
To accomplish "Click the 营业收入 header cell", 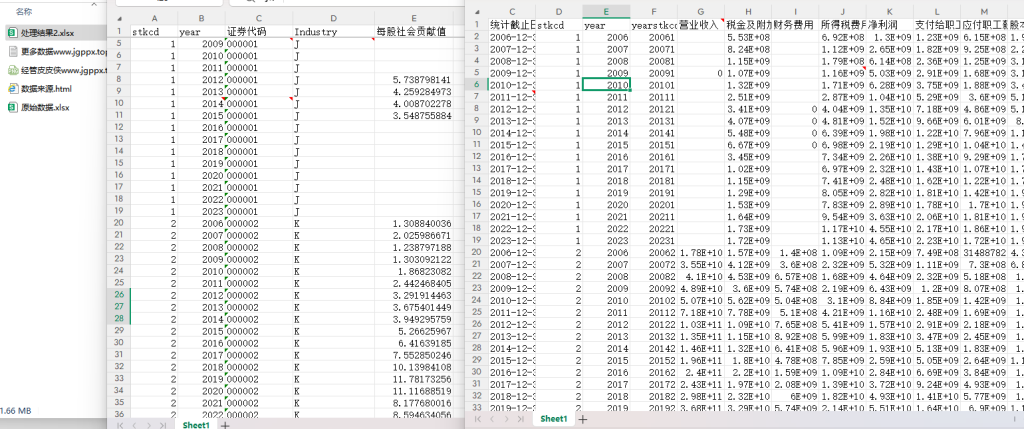I will coord(701,24).
